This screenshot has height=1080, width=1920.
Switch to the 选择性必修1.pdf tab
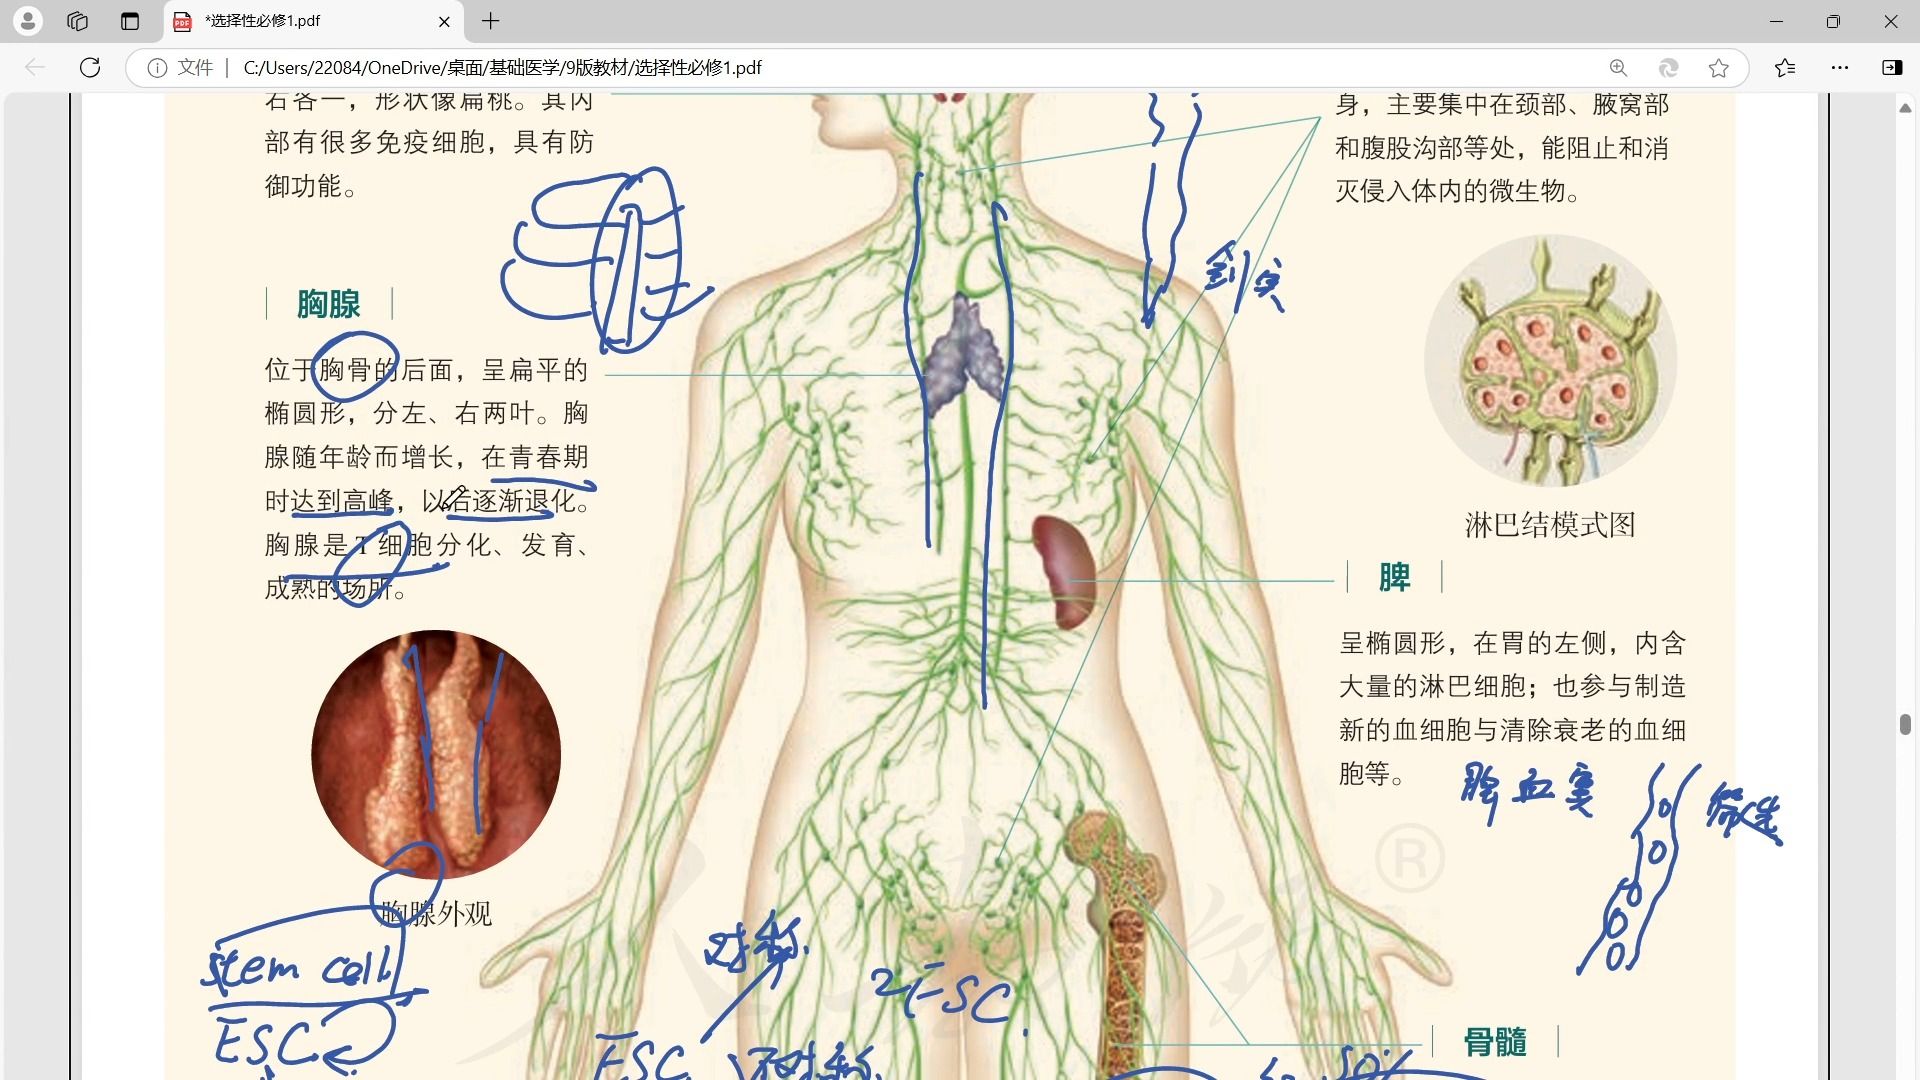pos(312,21)
